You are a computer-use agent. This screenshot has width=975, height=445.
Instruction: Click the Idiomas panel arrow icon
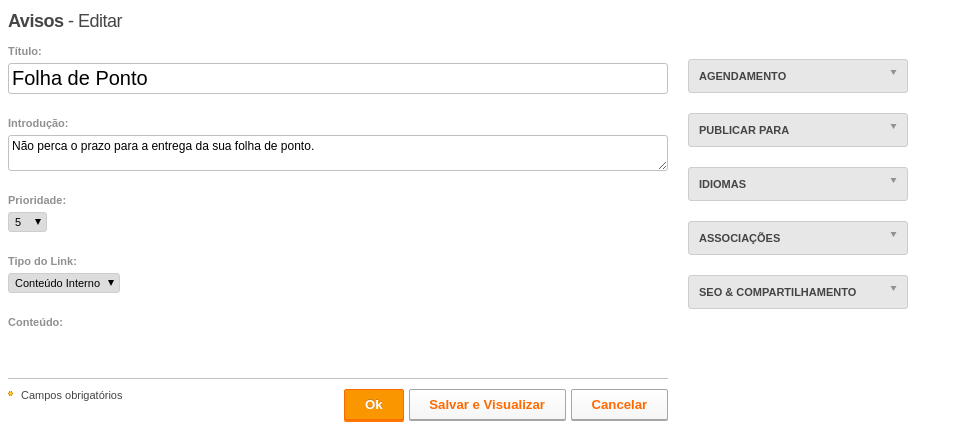click(894, 181)
